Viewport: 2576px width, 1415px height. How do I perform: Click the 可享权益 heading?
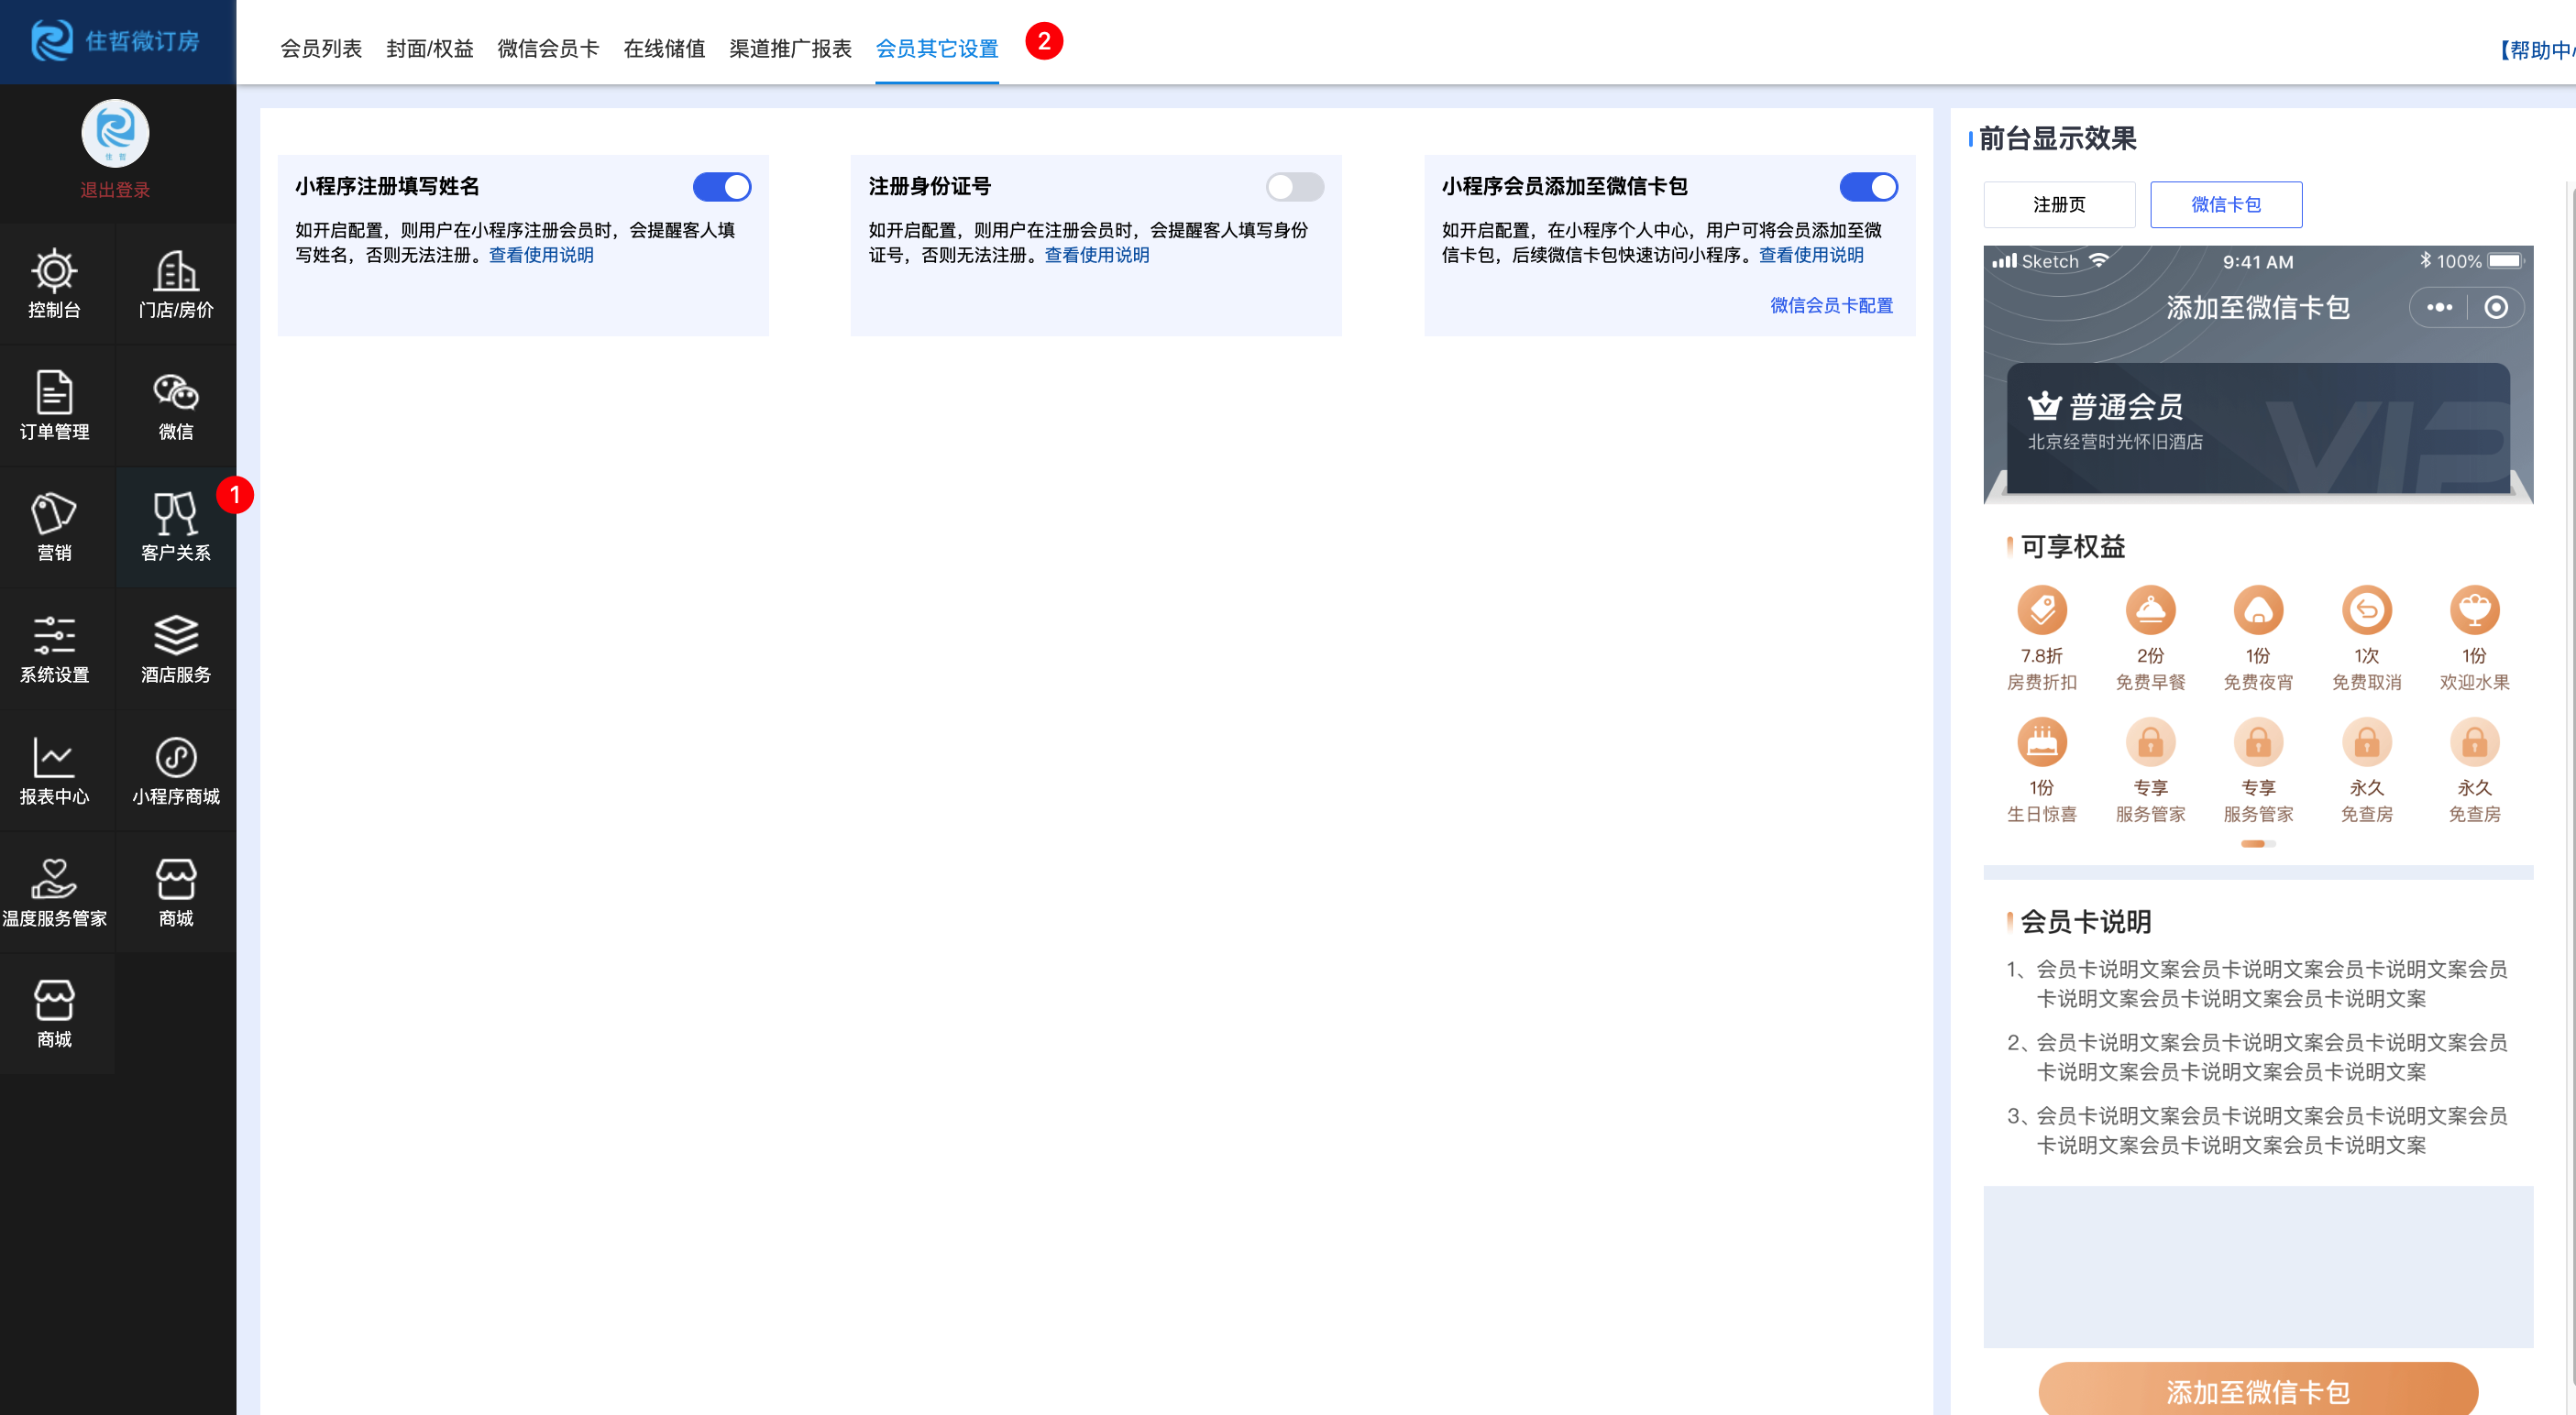coord(2072,546)
